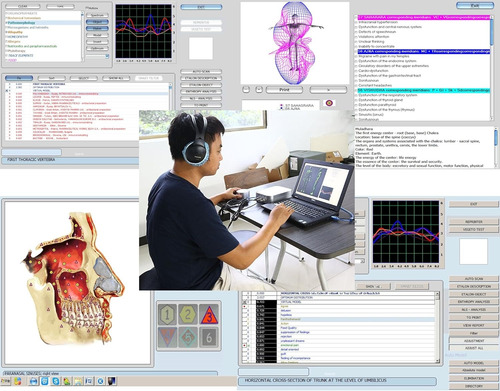Viewport: 500px width, 391px height.
Task: Select the hexagon level 1 icon
Action: coord(167,314)
